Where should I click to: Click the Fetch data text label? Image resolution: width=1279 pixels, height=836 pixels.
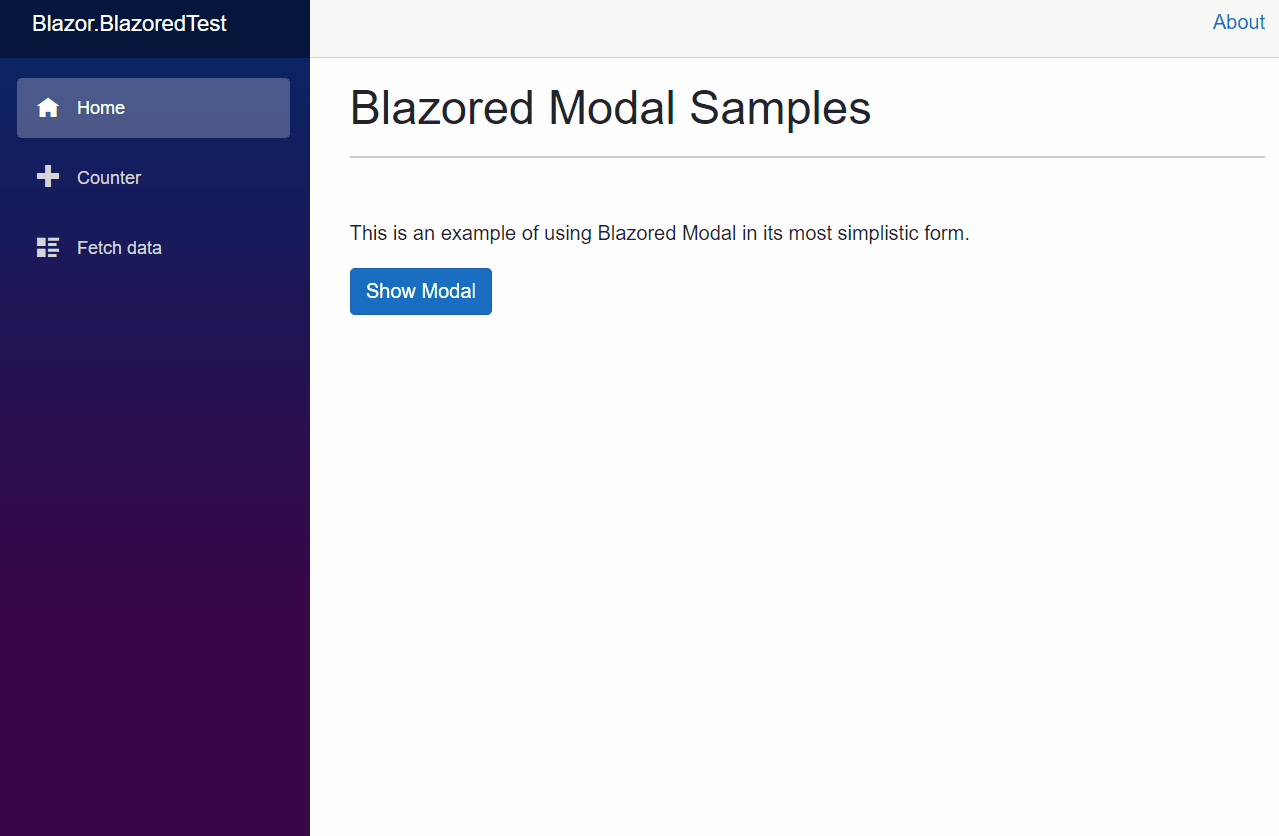coord(119,248)
